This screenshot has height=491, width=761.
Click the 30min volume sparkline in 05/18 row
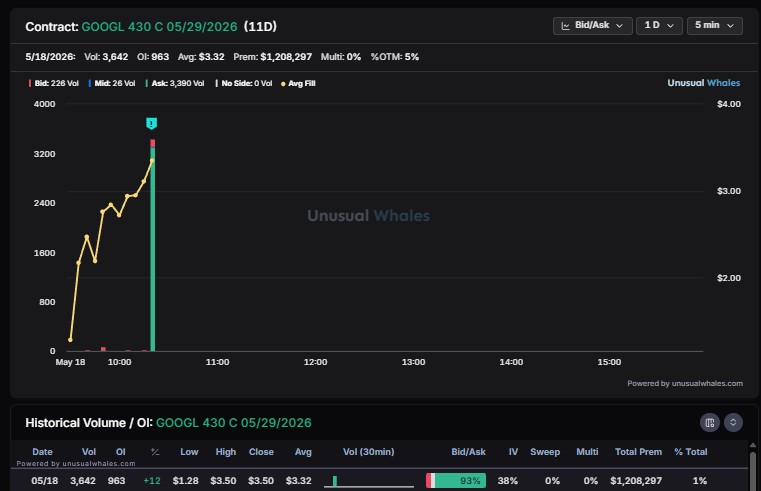tap(369, 481)
